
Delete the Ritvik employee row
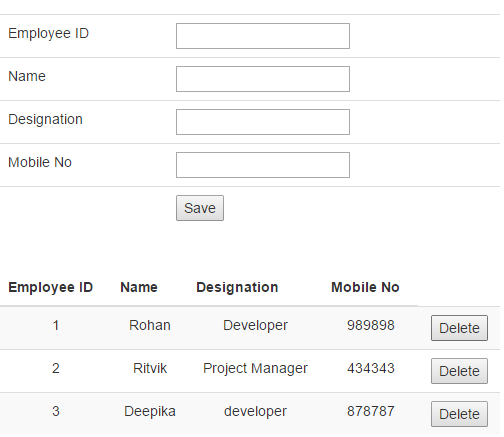point(459,371)
